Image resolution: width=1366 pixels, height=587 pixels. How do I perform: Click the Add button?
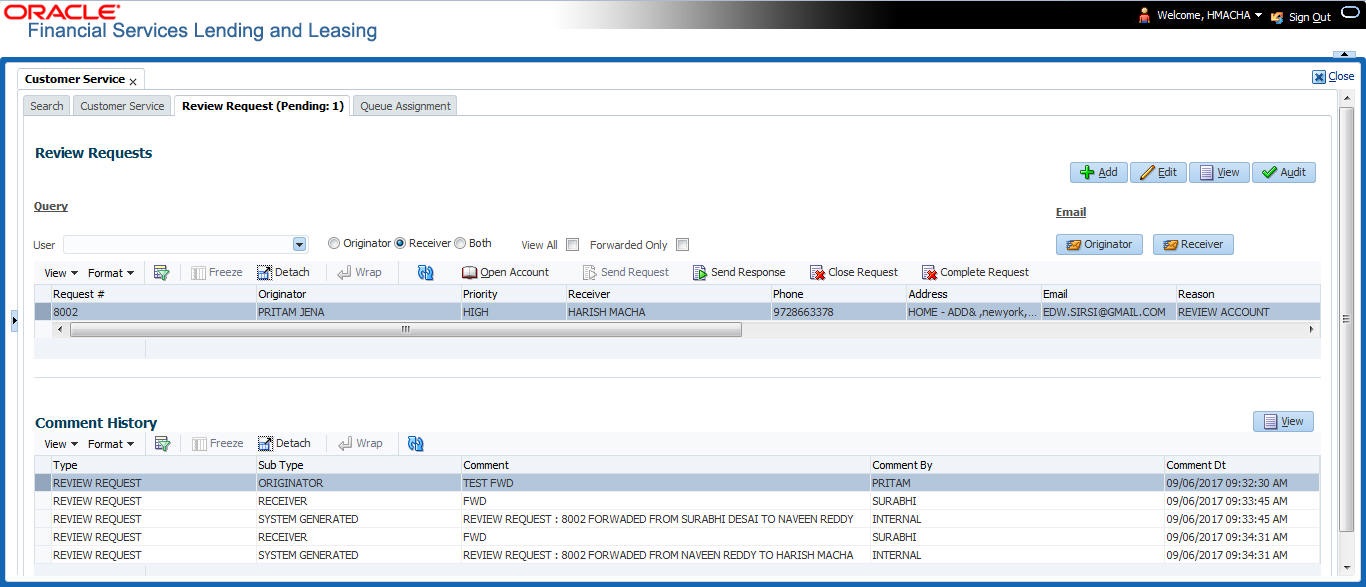(x=1099, y=172)
